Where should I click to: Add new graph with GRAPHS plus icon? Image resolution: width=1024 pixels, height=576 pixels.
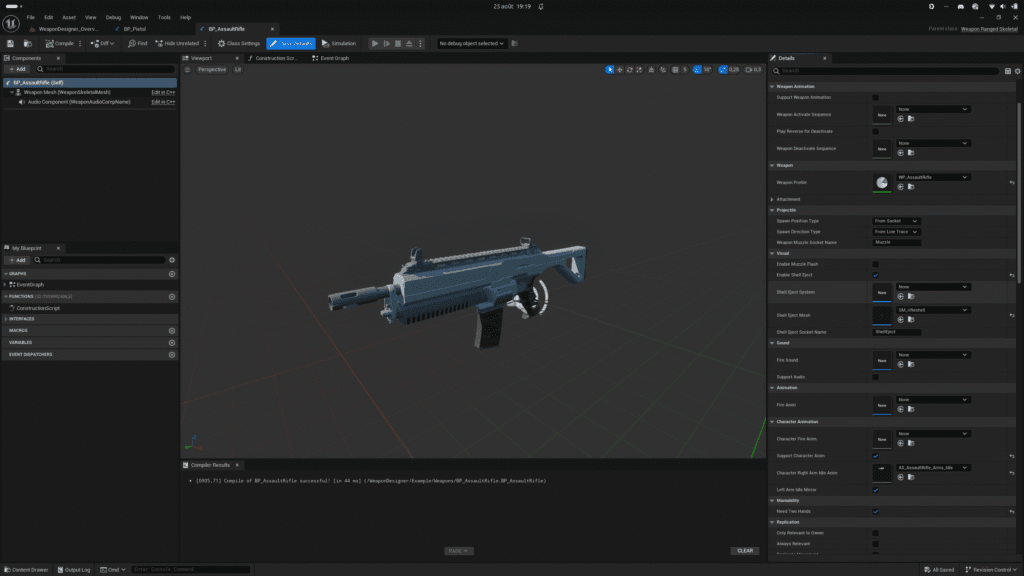pyautogui.click(x=172, y=274)
